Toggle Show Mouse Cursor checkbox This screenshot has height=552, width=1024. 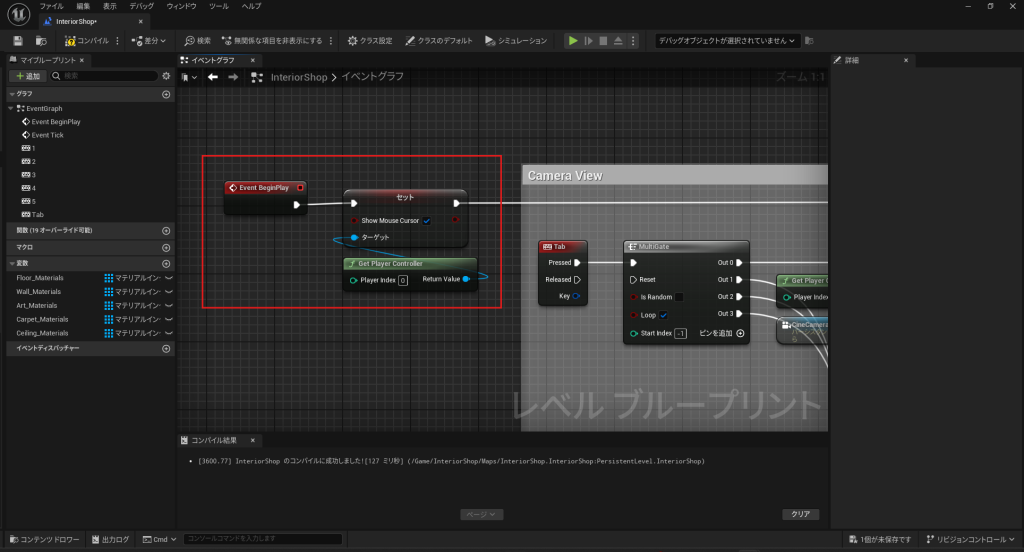point(427,220)
